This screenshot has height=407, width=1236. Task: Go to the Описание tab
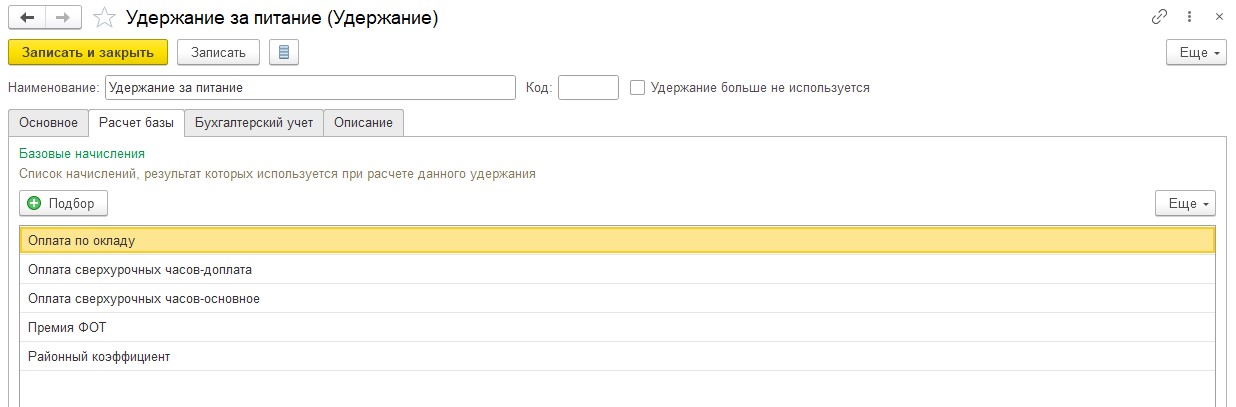click(x=363, y=123)
